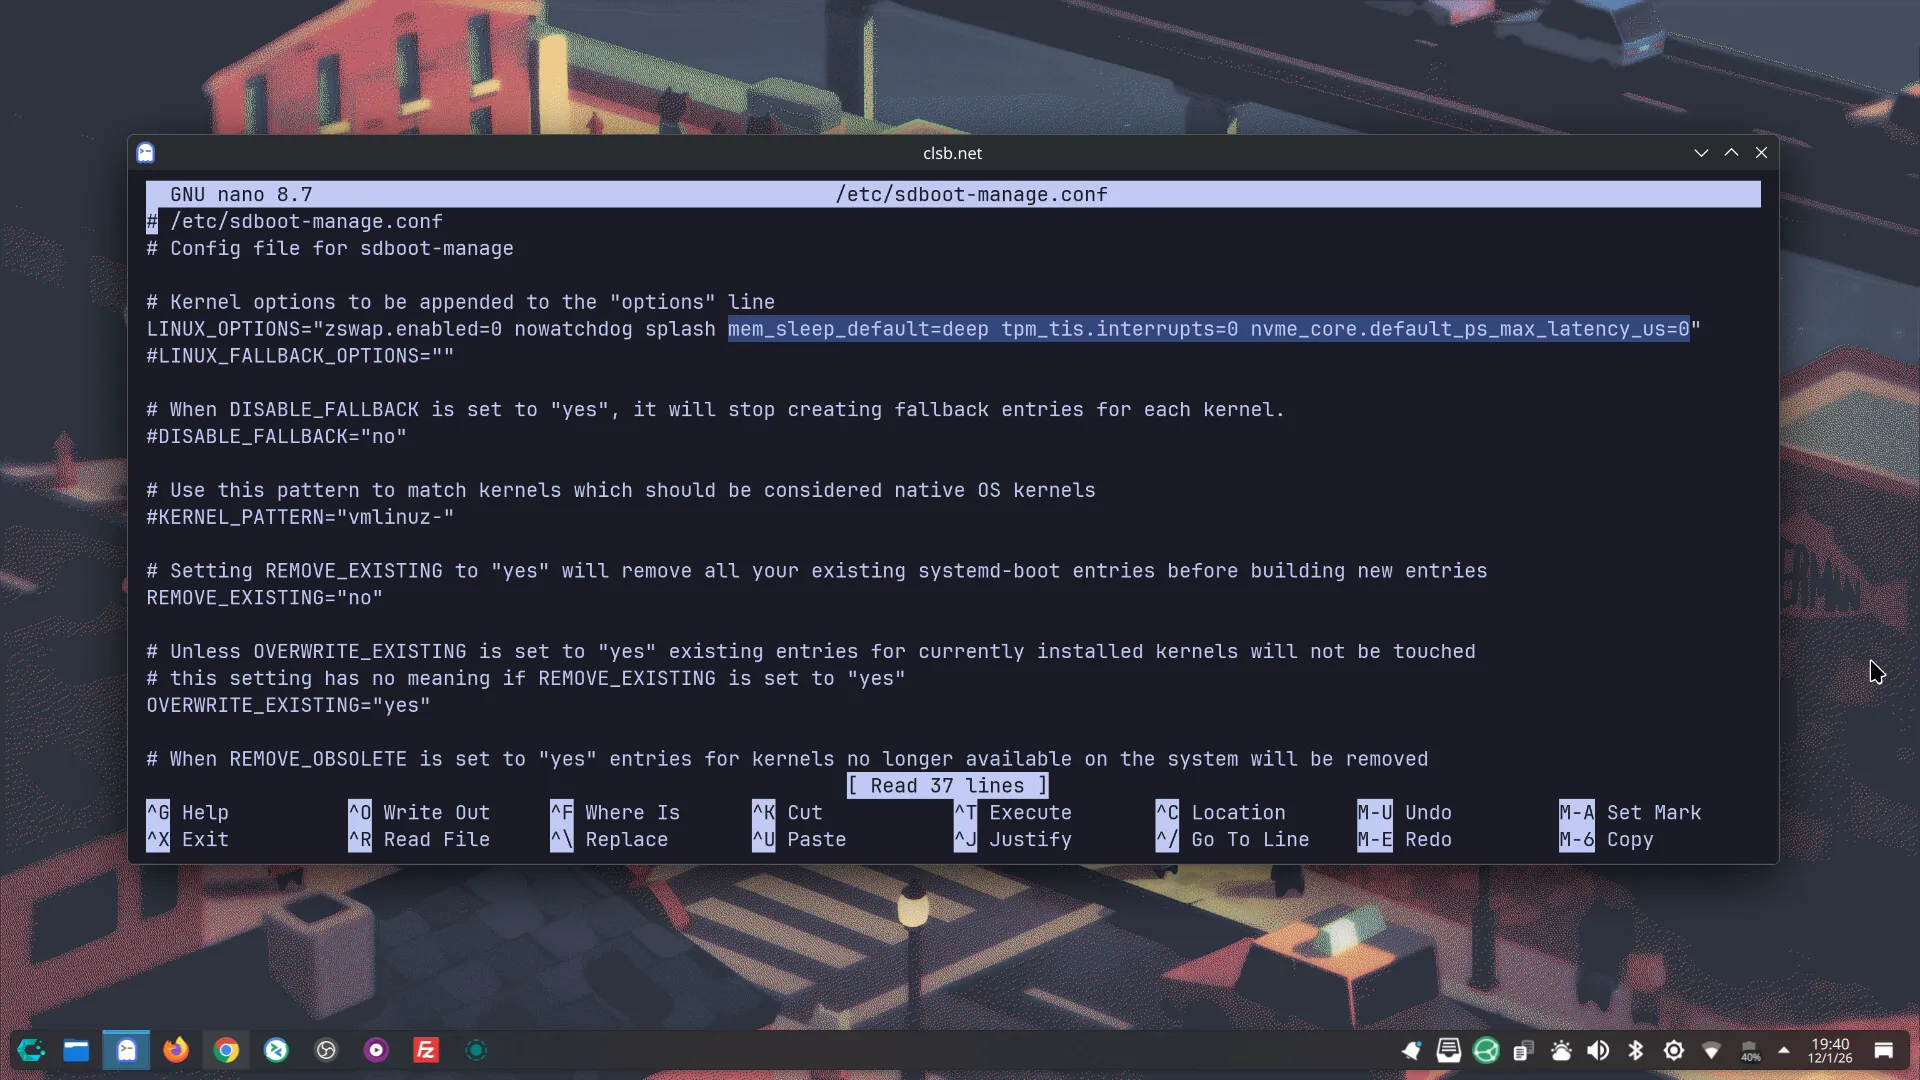Open the notifications bell icon
Viewport: 1920px width, 1080px height.
1411,1050
